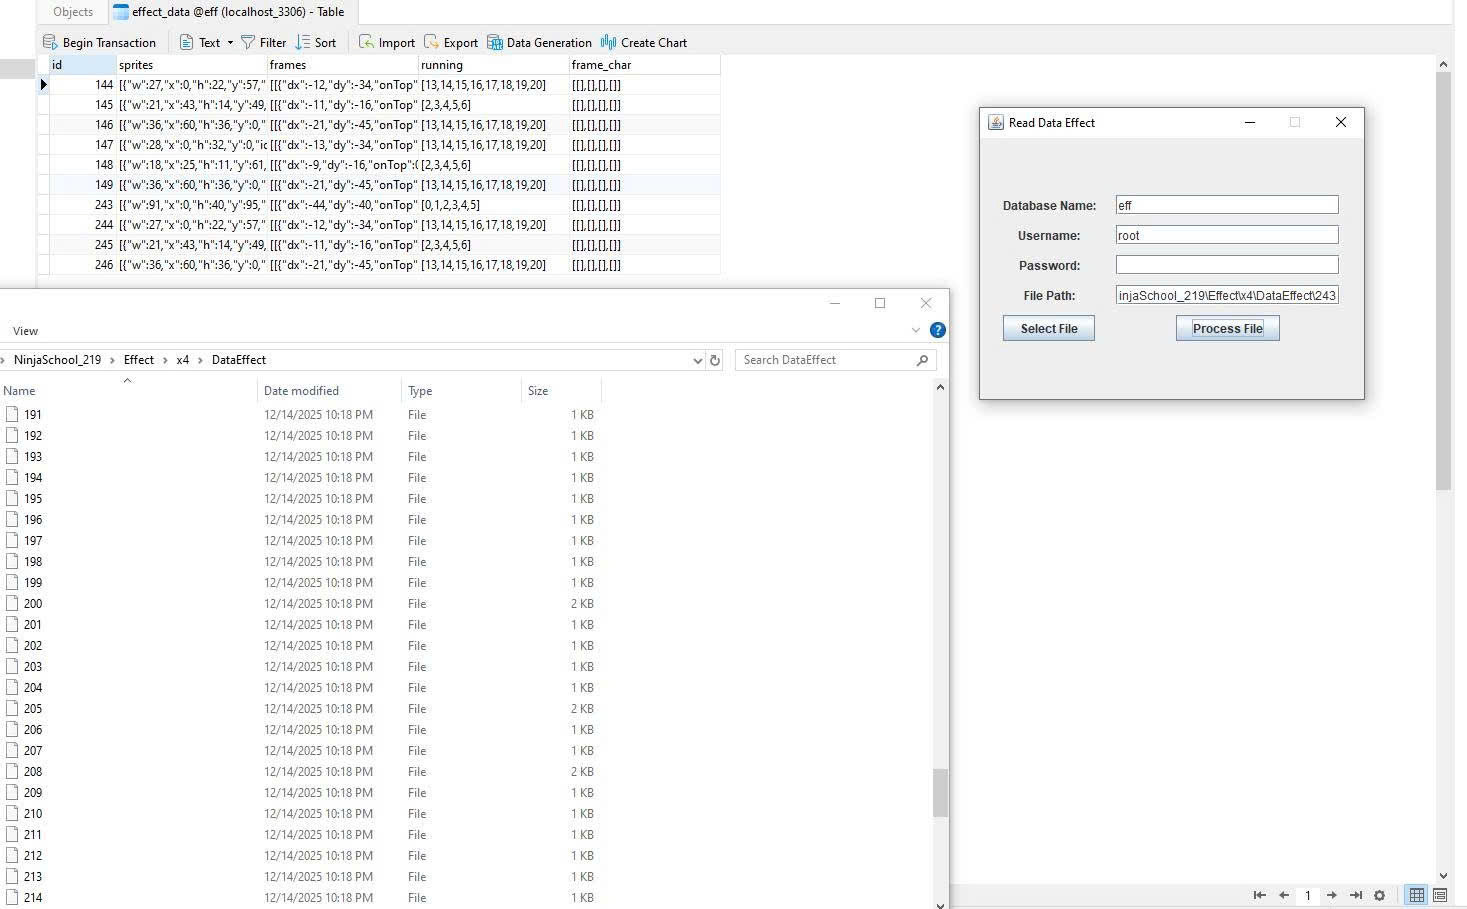Switch to Grid View mode

(1416, 895)
